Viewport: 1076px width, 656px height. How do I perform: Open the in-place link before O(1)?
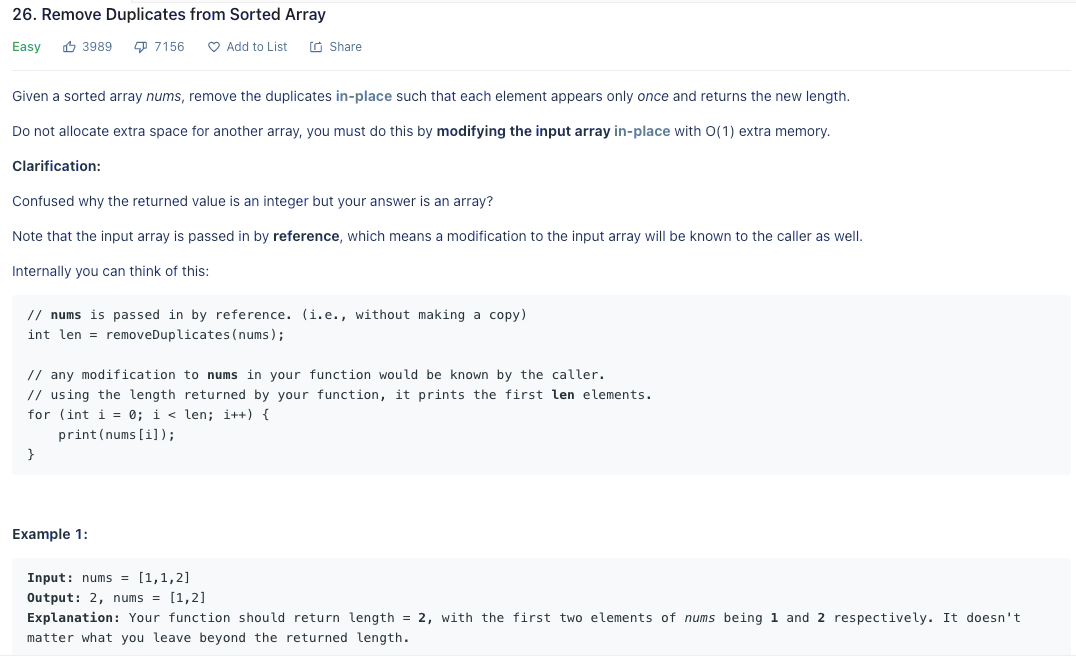click(x=642, y=131)
